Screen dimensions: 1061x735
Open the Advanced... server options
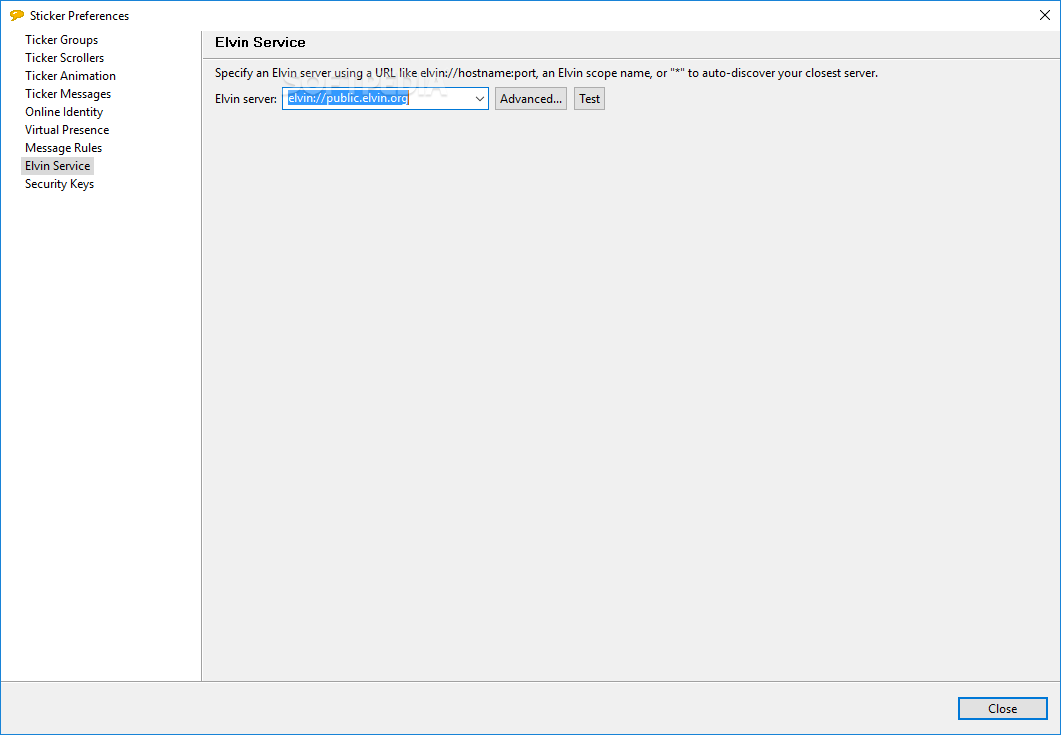[530, 99]
